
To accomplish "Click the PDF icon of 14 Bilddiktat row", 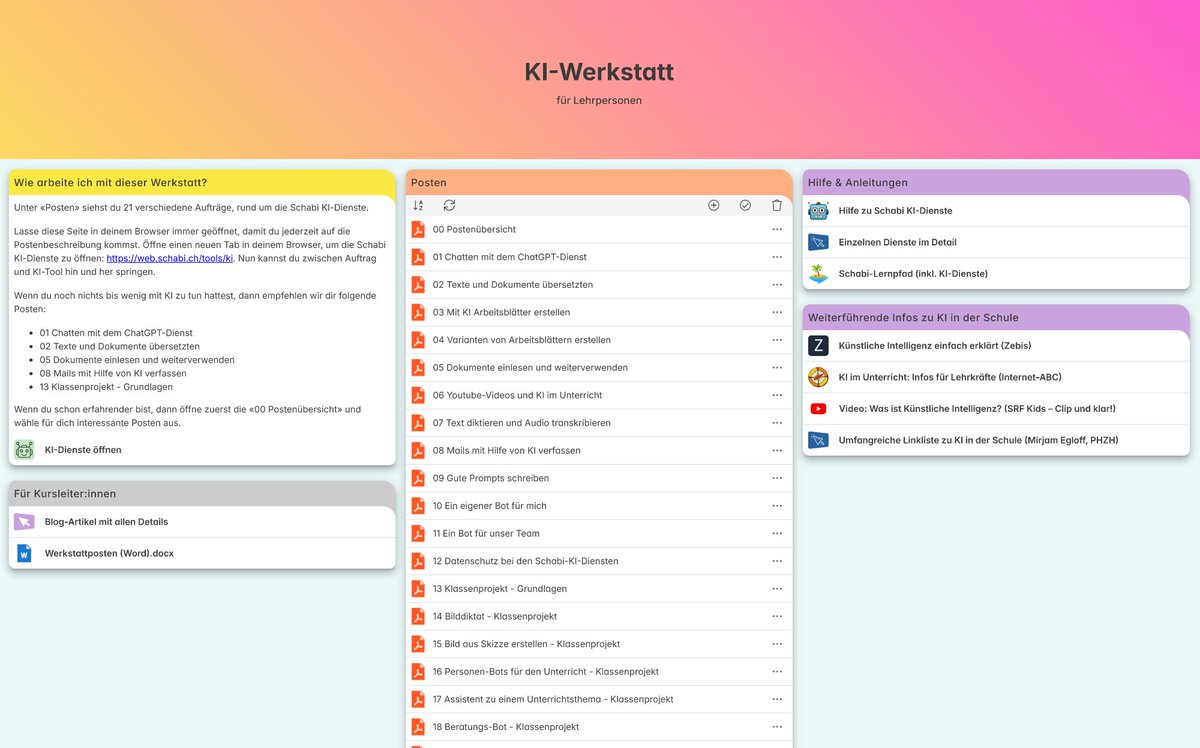I will click(418, 616).
